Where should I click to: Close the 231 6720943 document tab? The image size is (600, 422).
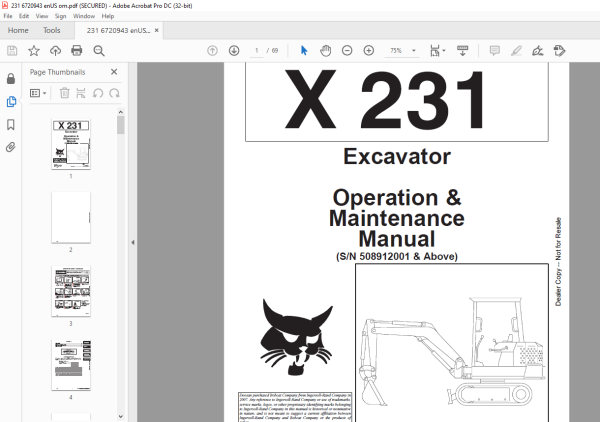click(157, 30)
